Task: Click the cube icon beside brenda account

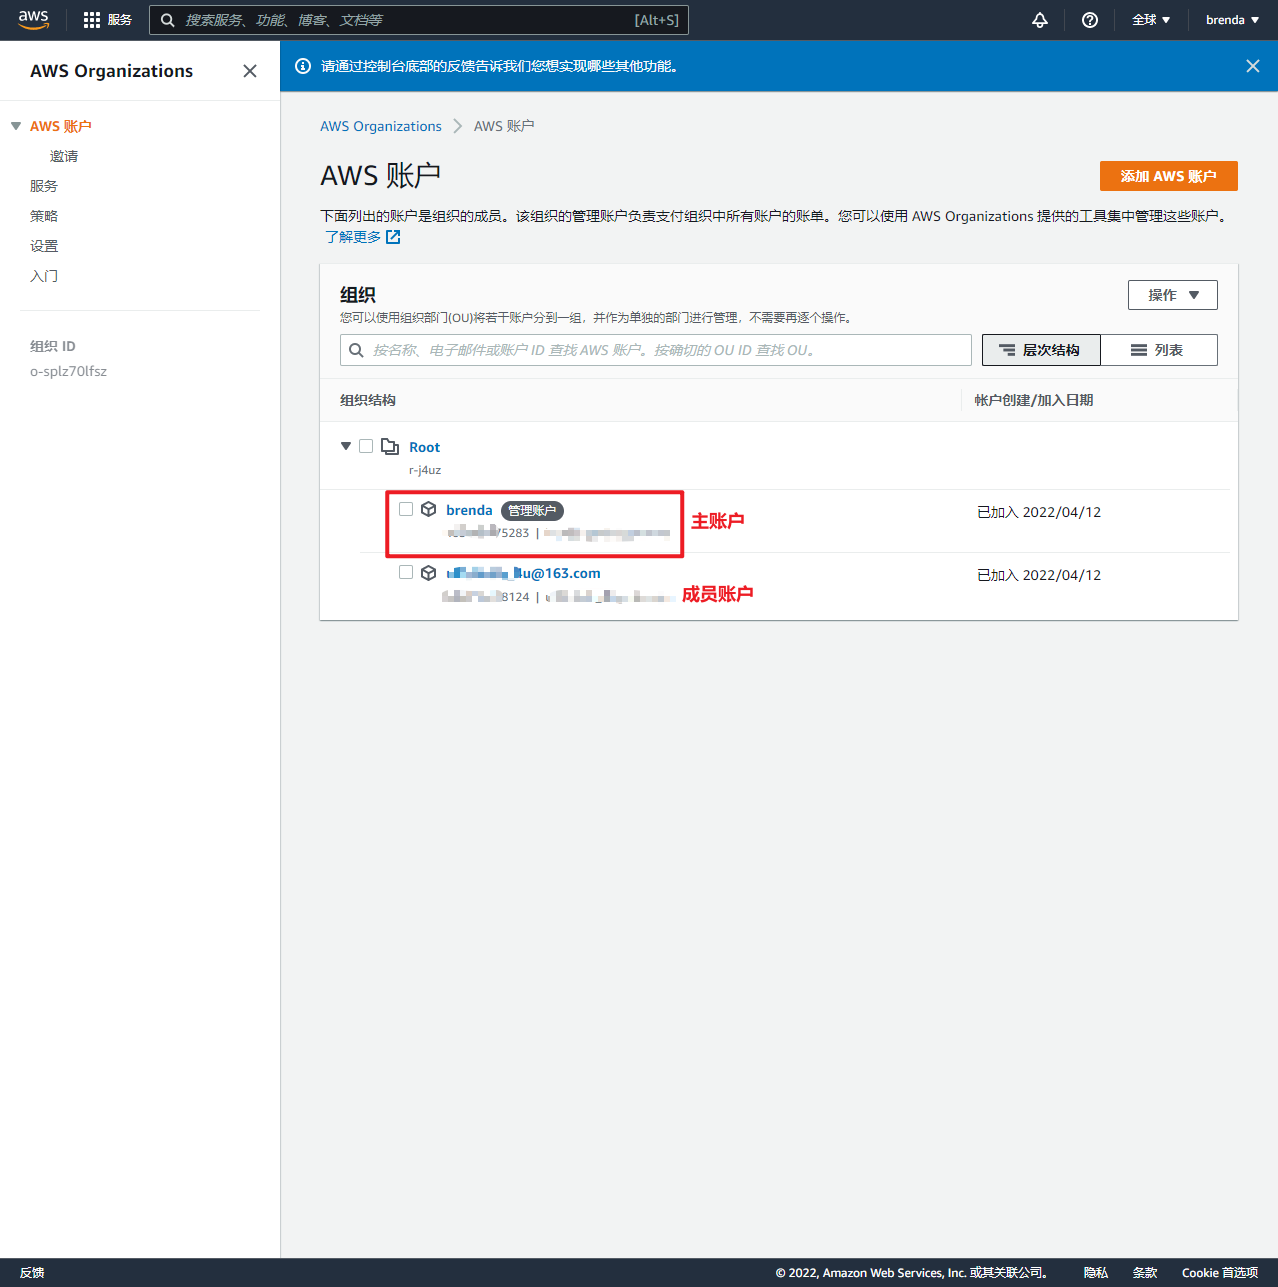Action: click(428, 509)
